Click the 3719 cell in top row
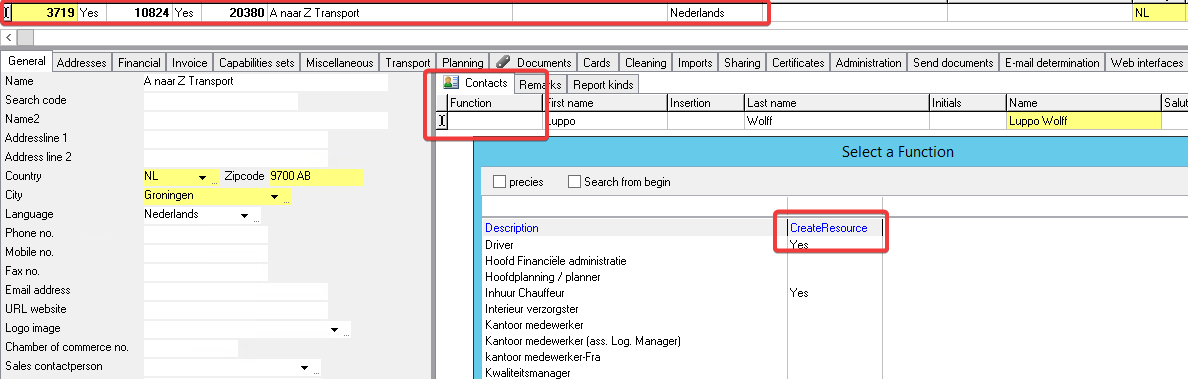This screenshot has height=379, width=1188. [44, 13]
